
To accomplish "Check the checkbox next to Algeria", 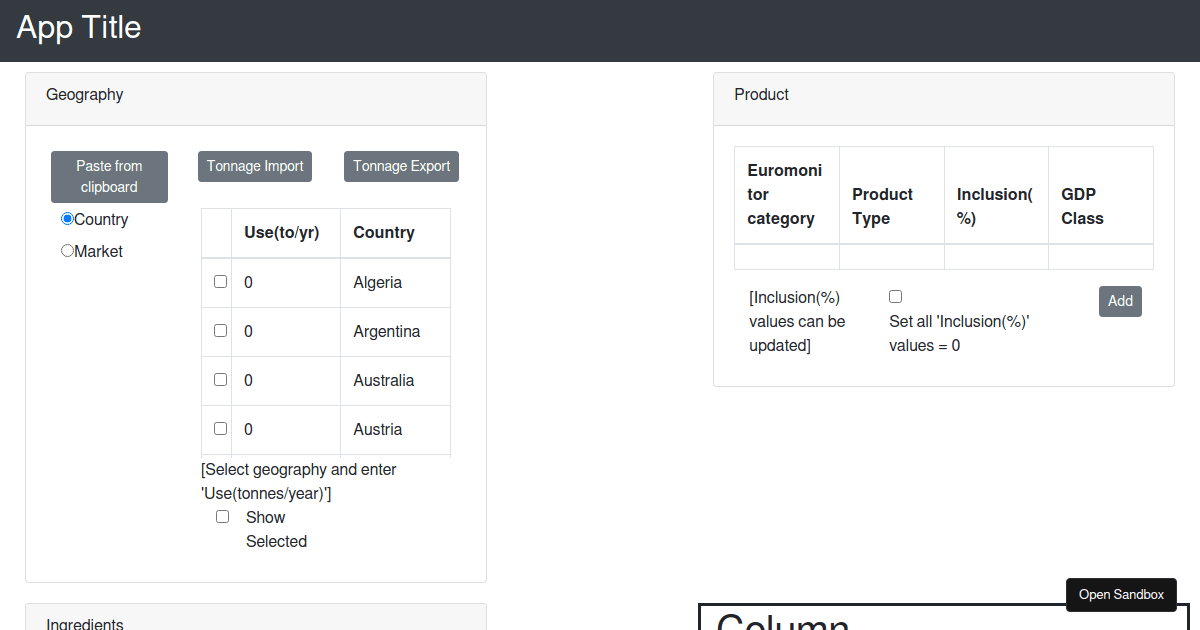I will (x=218, y=281).
